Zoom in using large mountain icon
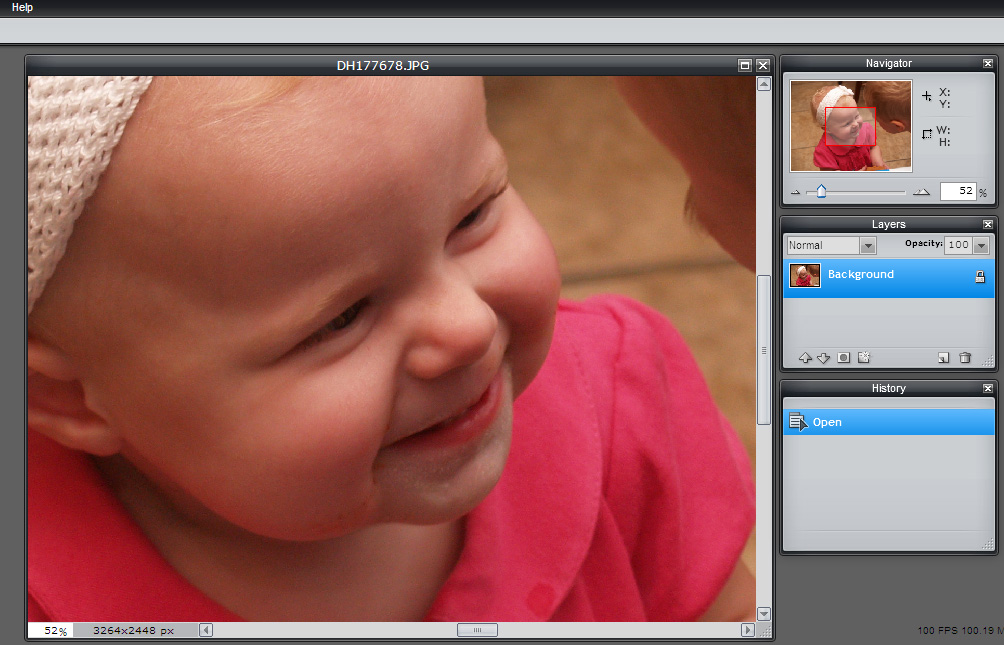1004x645 pixels. pyautogui.click(x=921, y=191)
